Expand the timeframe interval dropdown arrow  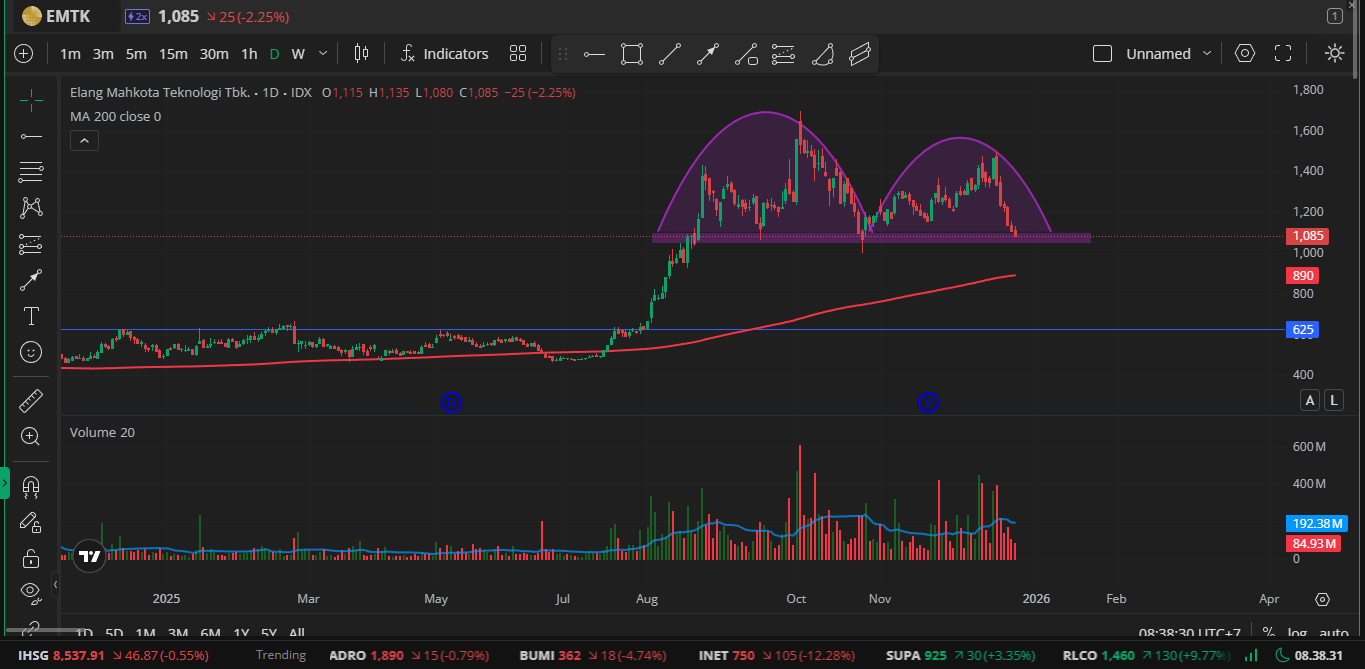click(323, 54)
